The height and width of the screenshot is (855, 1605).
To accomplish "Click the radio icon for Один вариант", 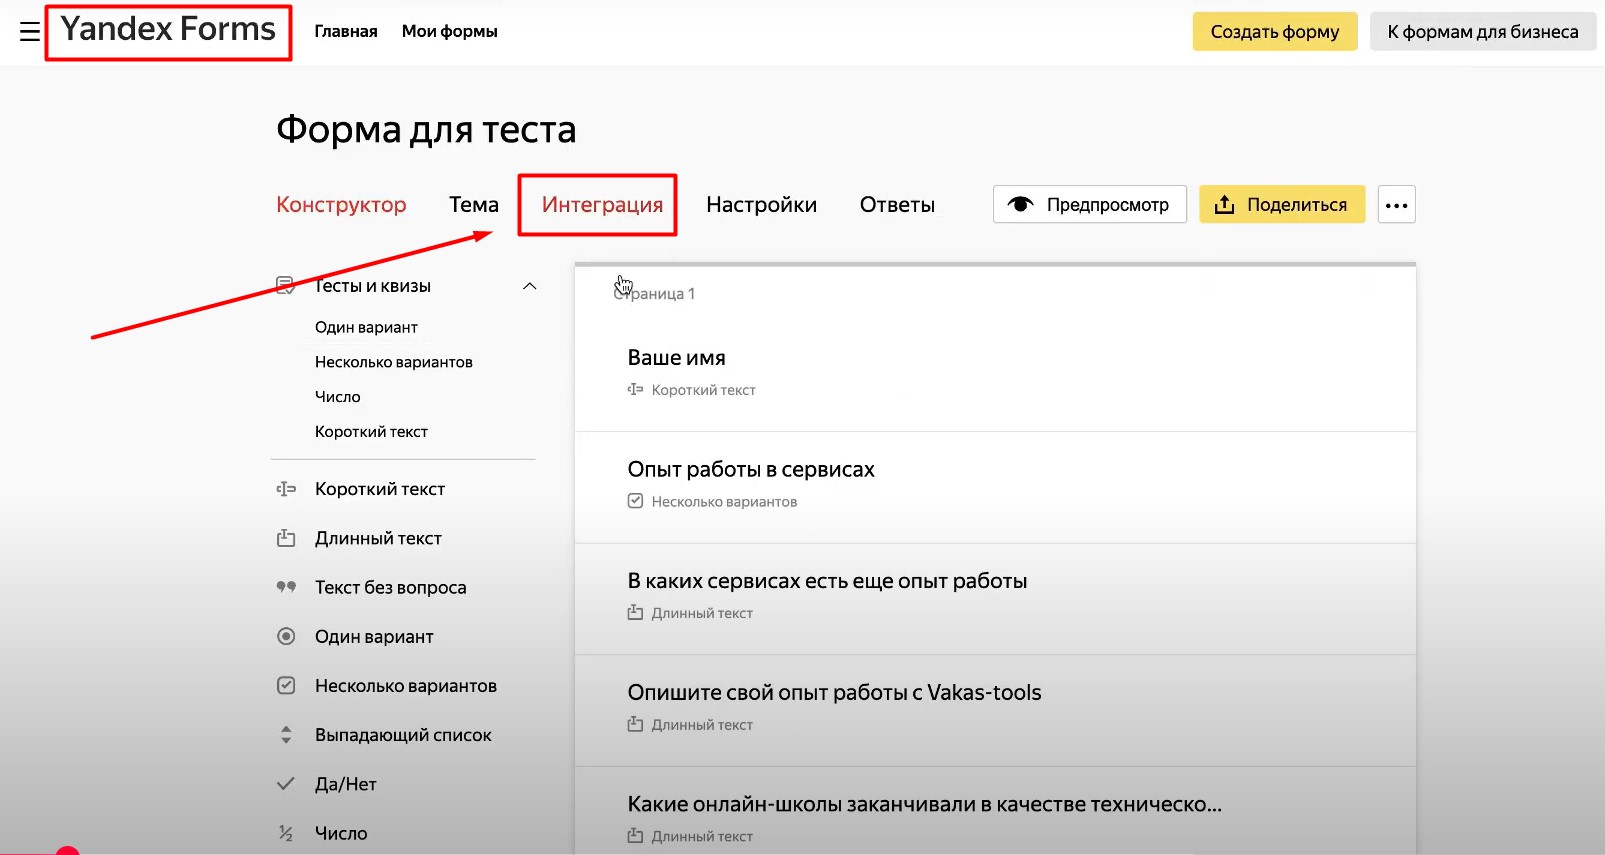I will coord(286,636).
